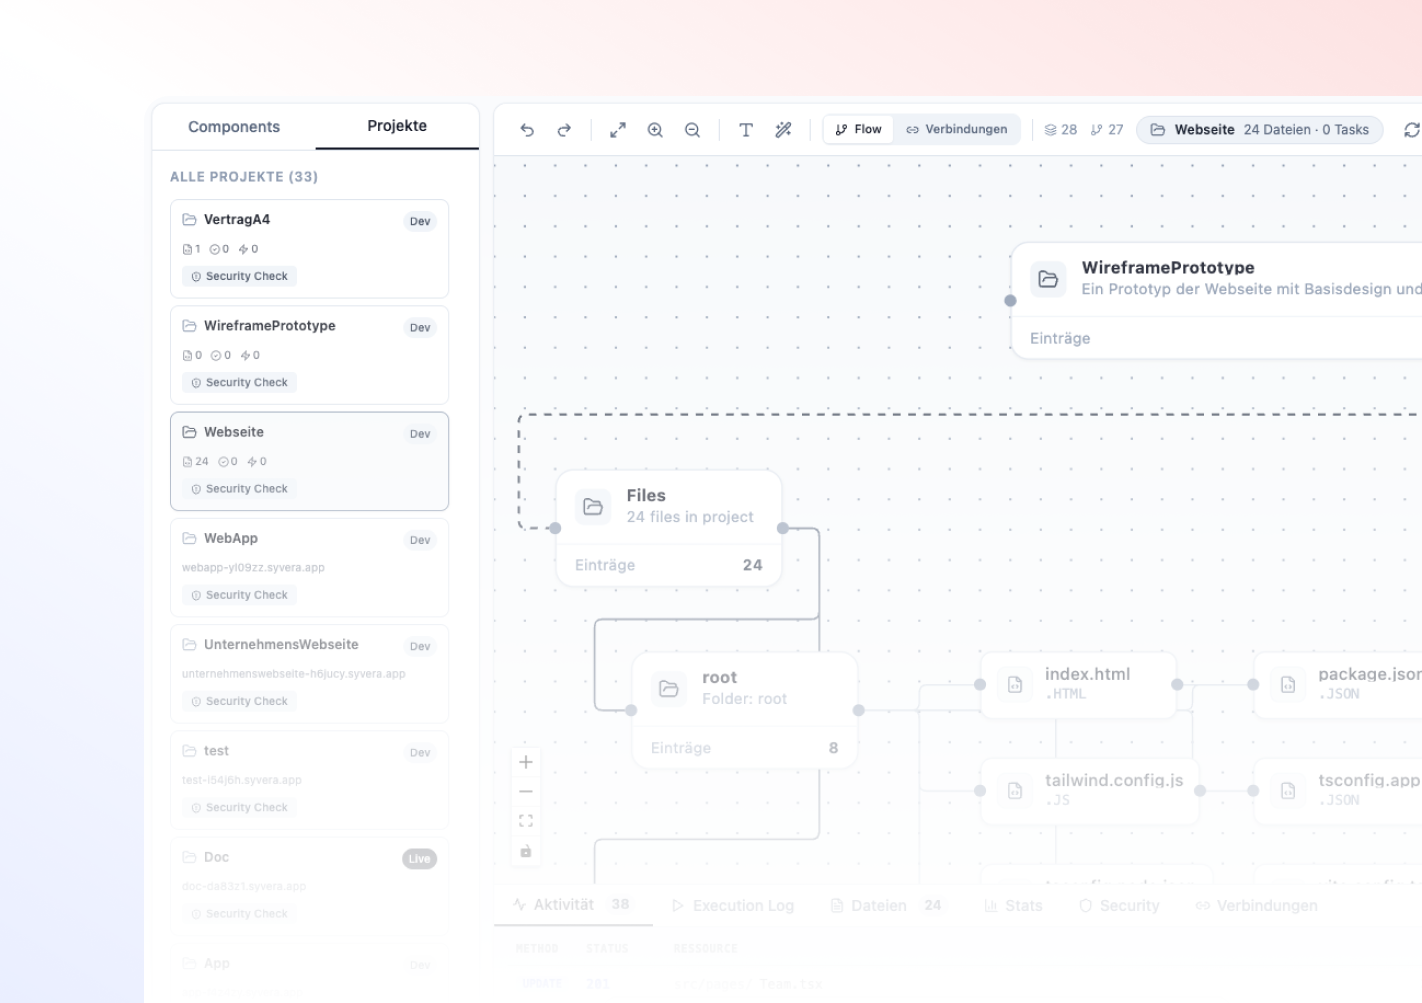Viewport: 1422px width, 1003px height.
Task: Click the WireframePrototype node title on canvas
Action: [1168, 268]
